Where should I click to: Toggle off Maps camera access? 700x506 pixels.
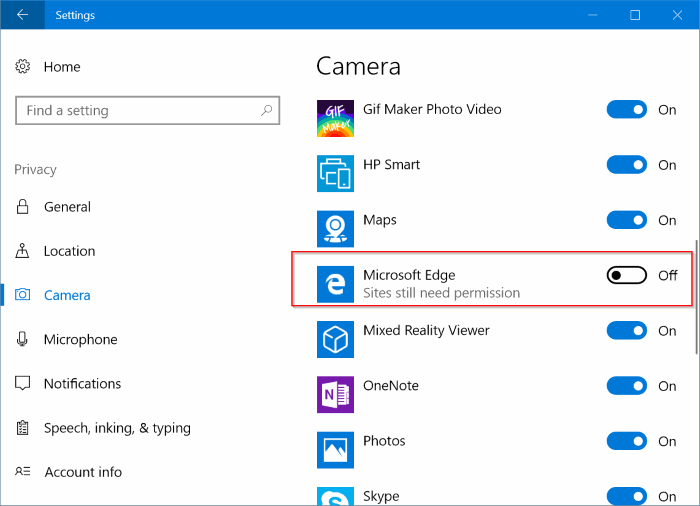point(626,220)
